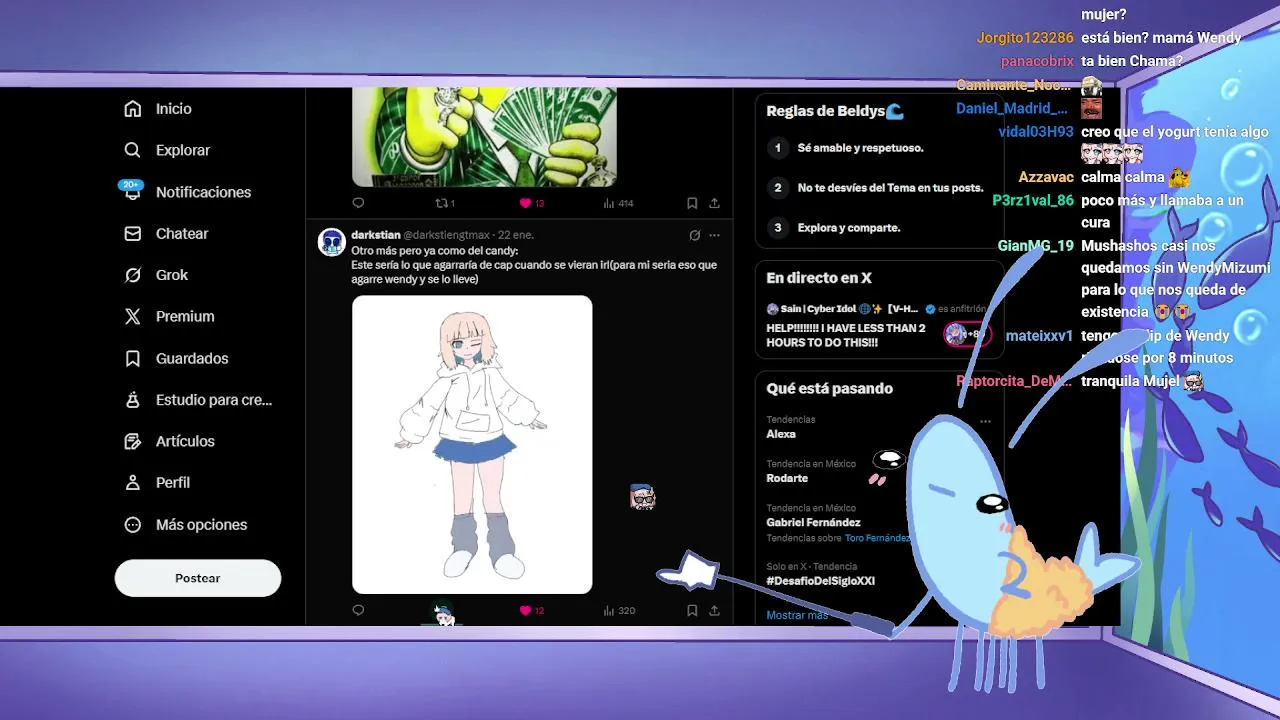Open Grok icon in sidebar
Screen dimensions: 1280x720
click(132, 275)
